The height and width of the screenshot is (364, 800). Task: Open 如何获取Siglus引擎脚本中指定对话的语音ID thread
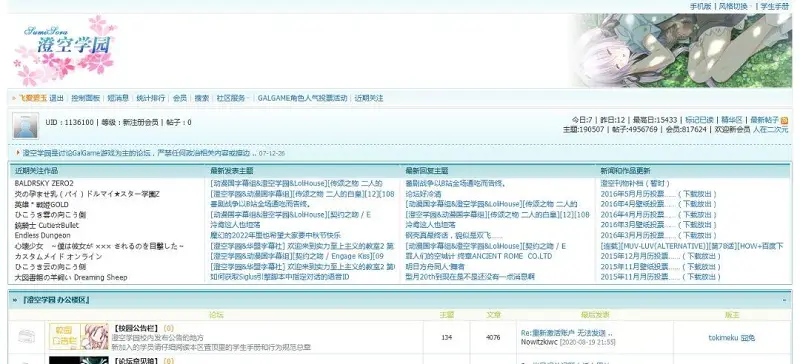coord(280,277)
